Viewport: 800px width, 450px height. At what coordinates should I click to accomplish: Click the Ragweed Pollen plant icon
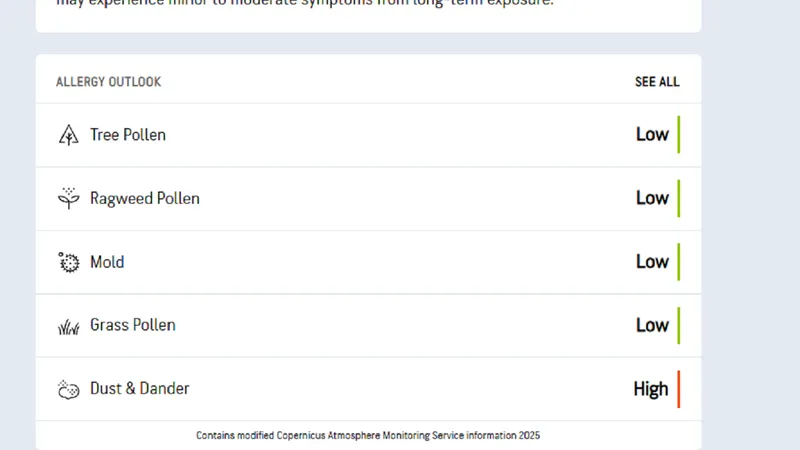click(68, 198)
